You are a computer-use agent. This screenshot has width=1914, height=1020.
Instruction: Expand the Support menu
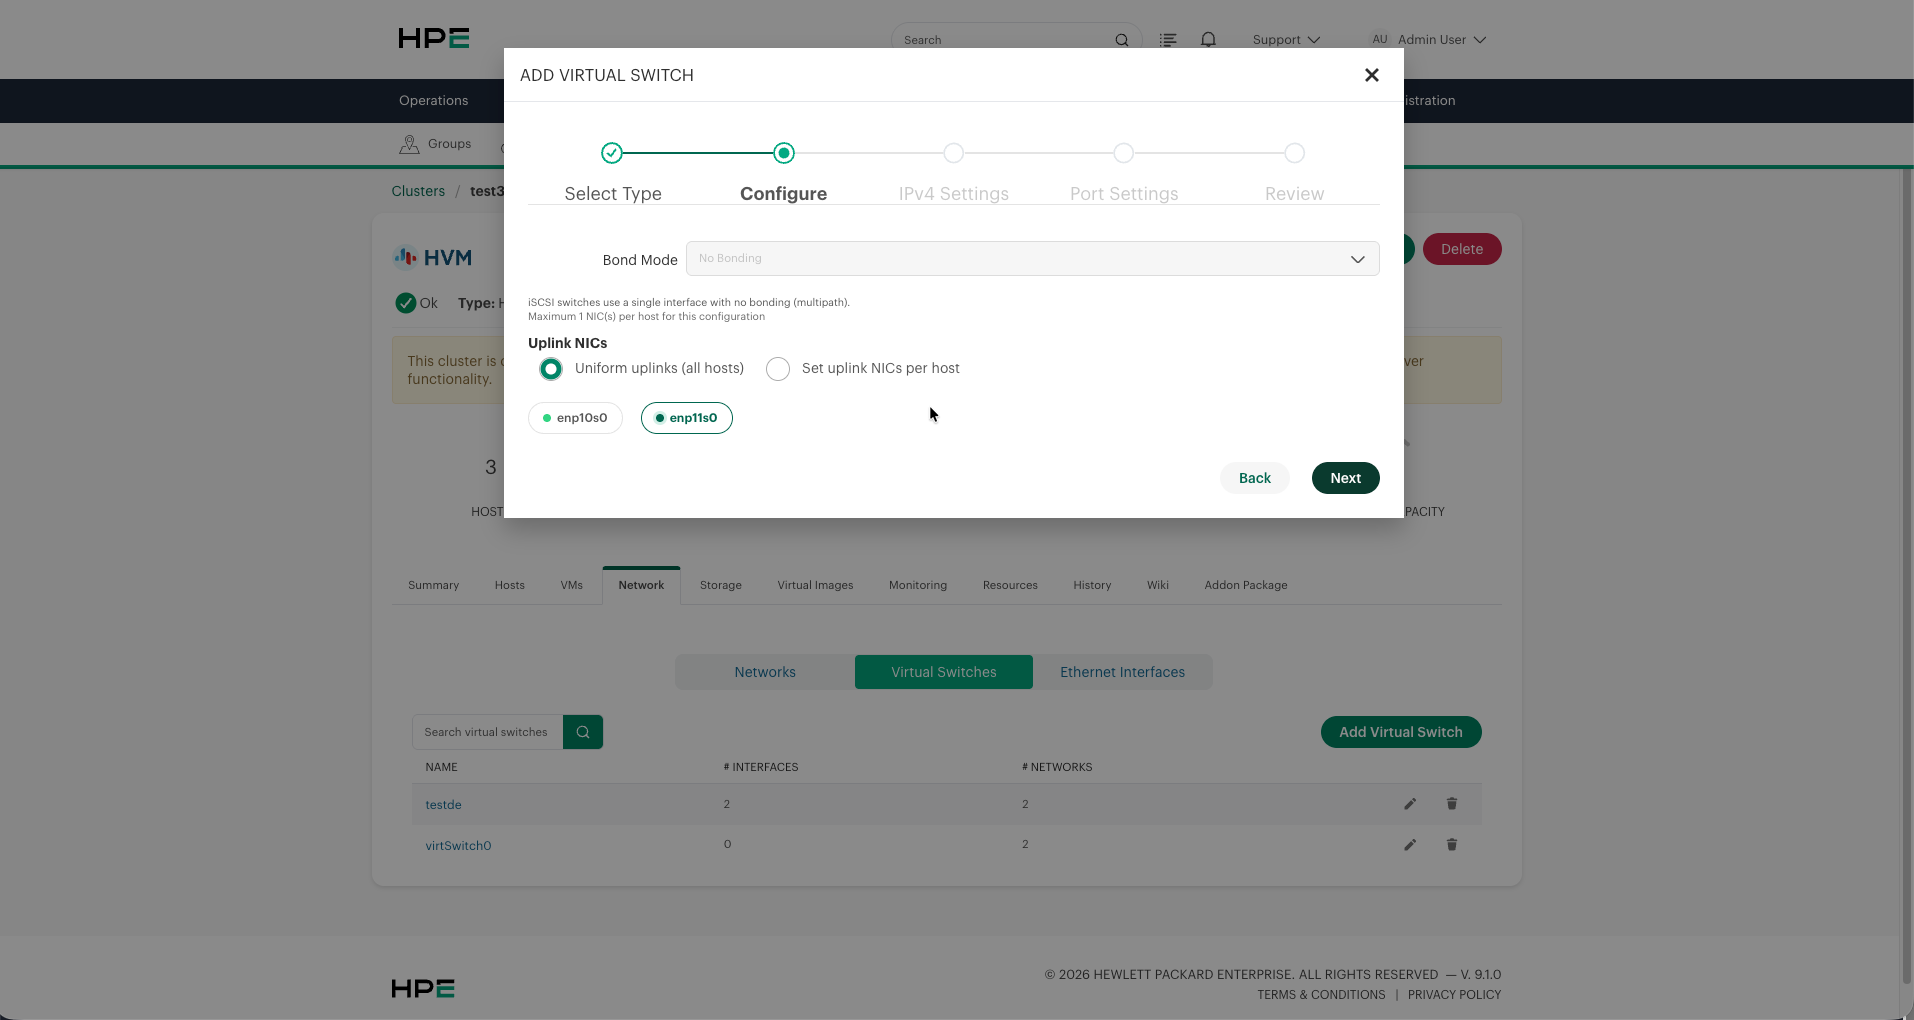click(x=1286, y=40)
